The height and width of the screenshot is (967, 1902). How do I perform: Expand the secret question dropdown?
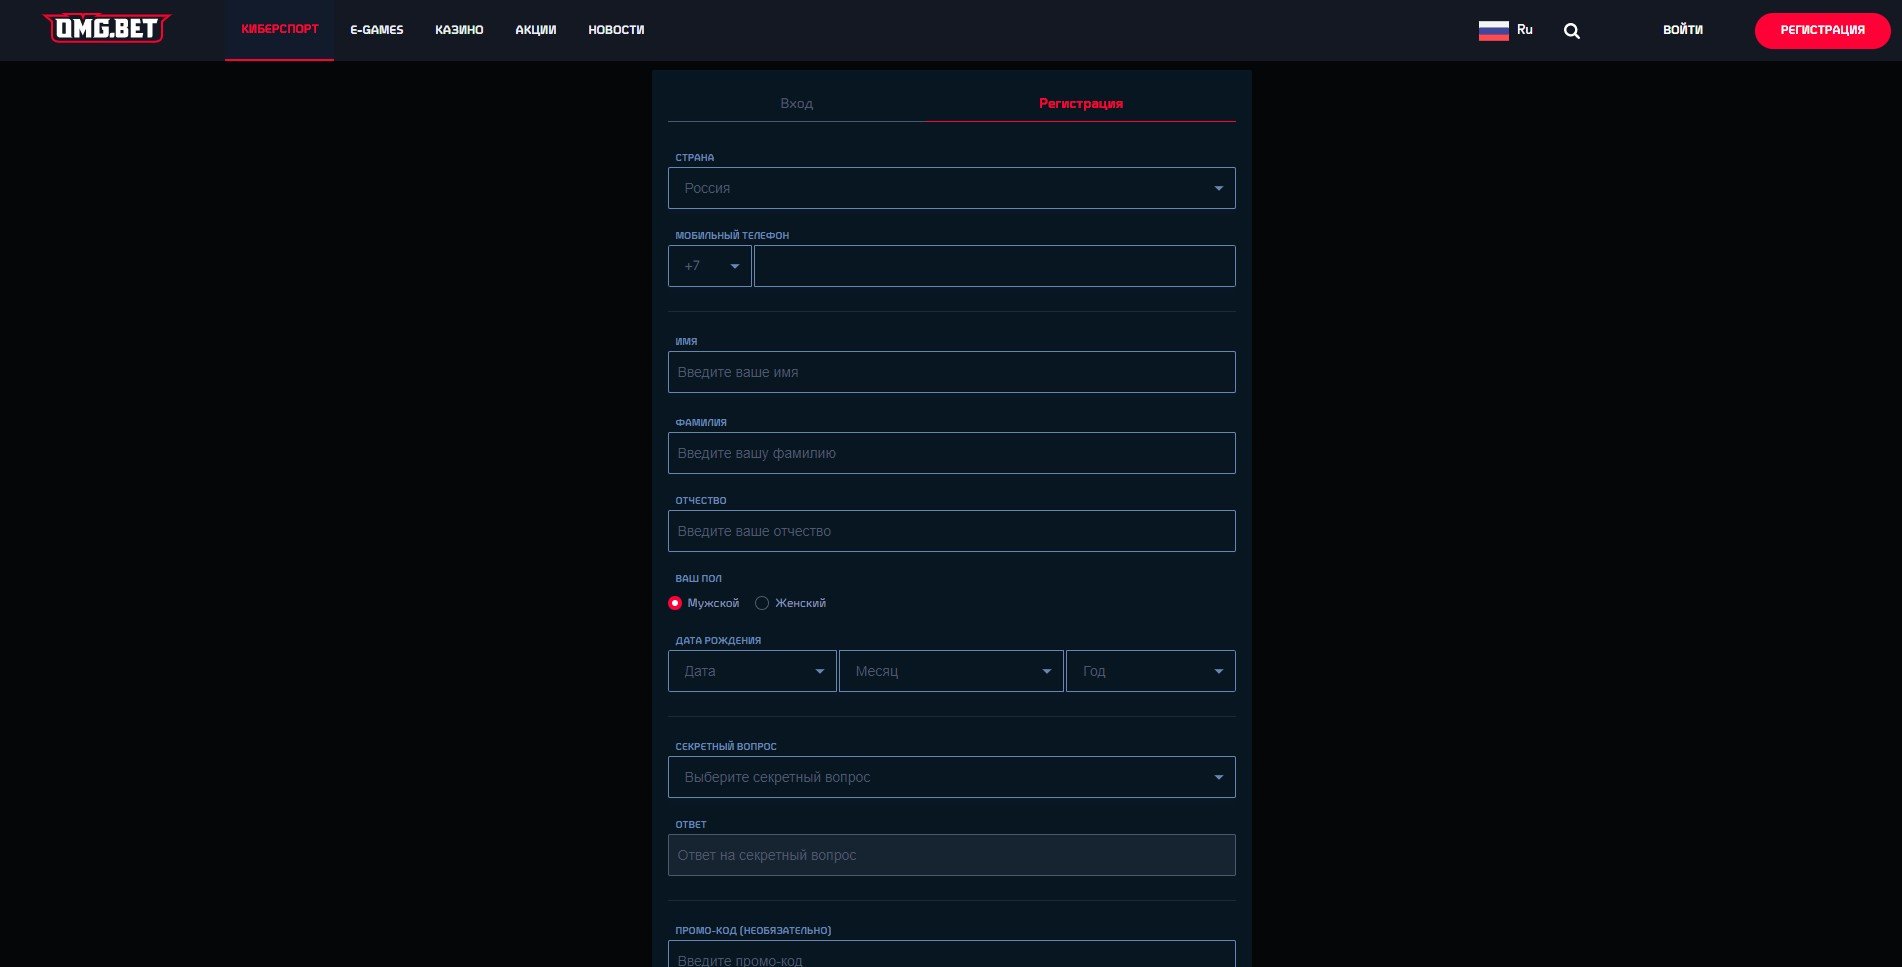951,777
